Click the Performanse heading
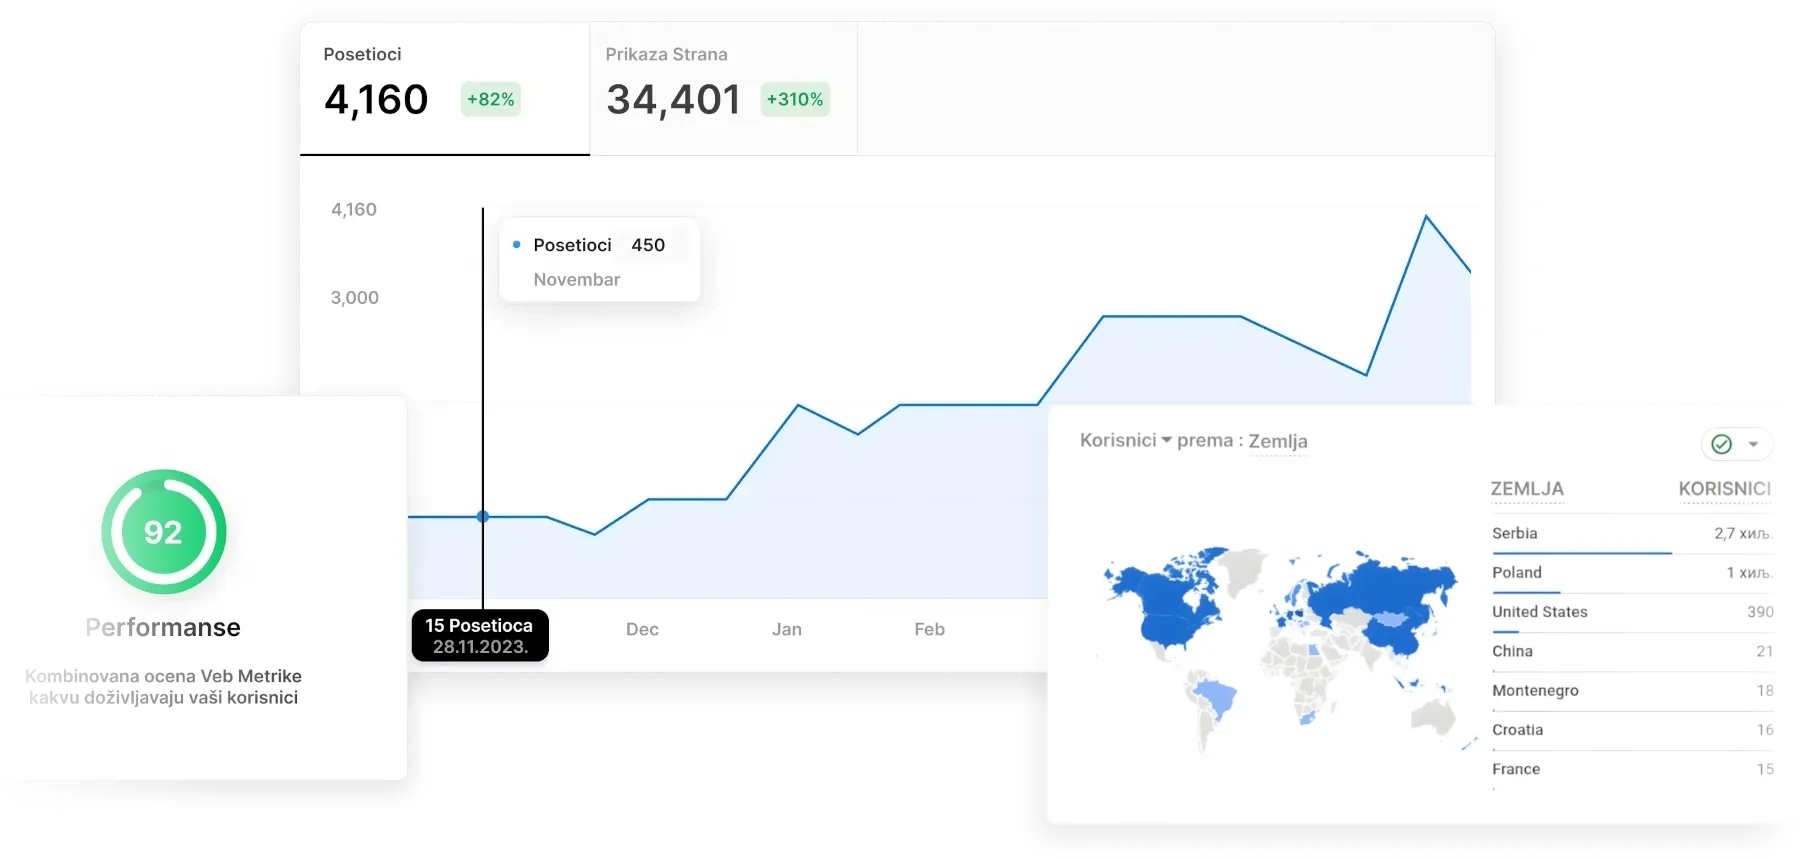 163,627
